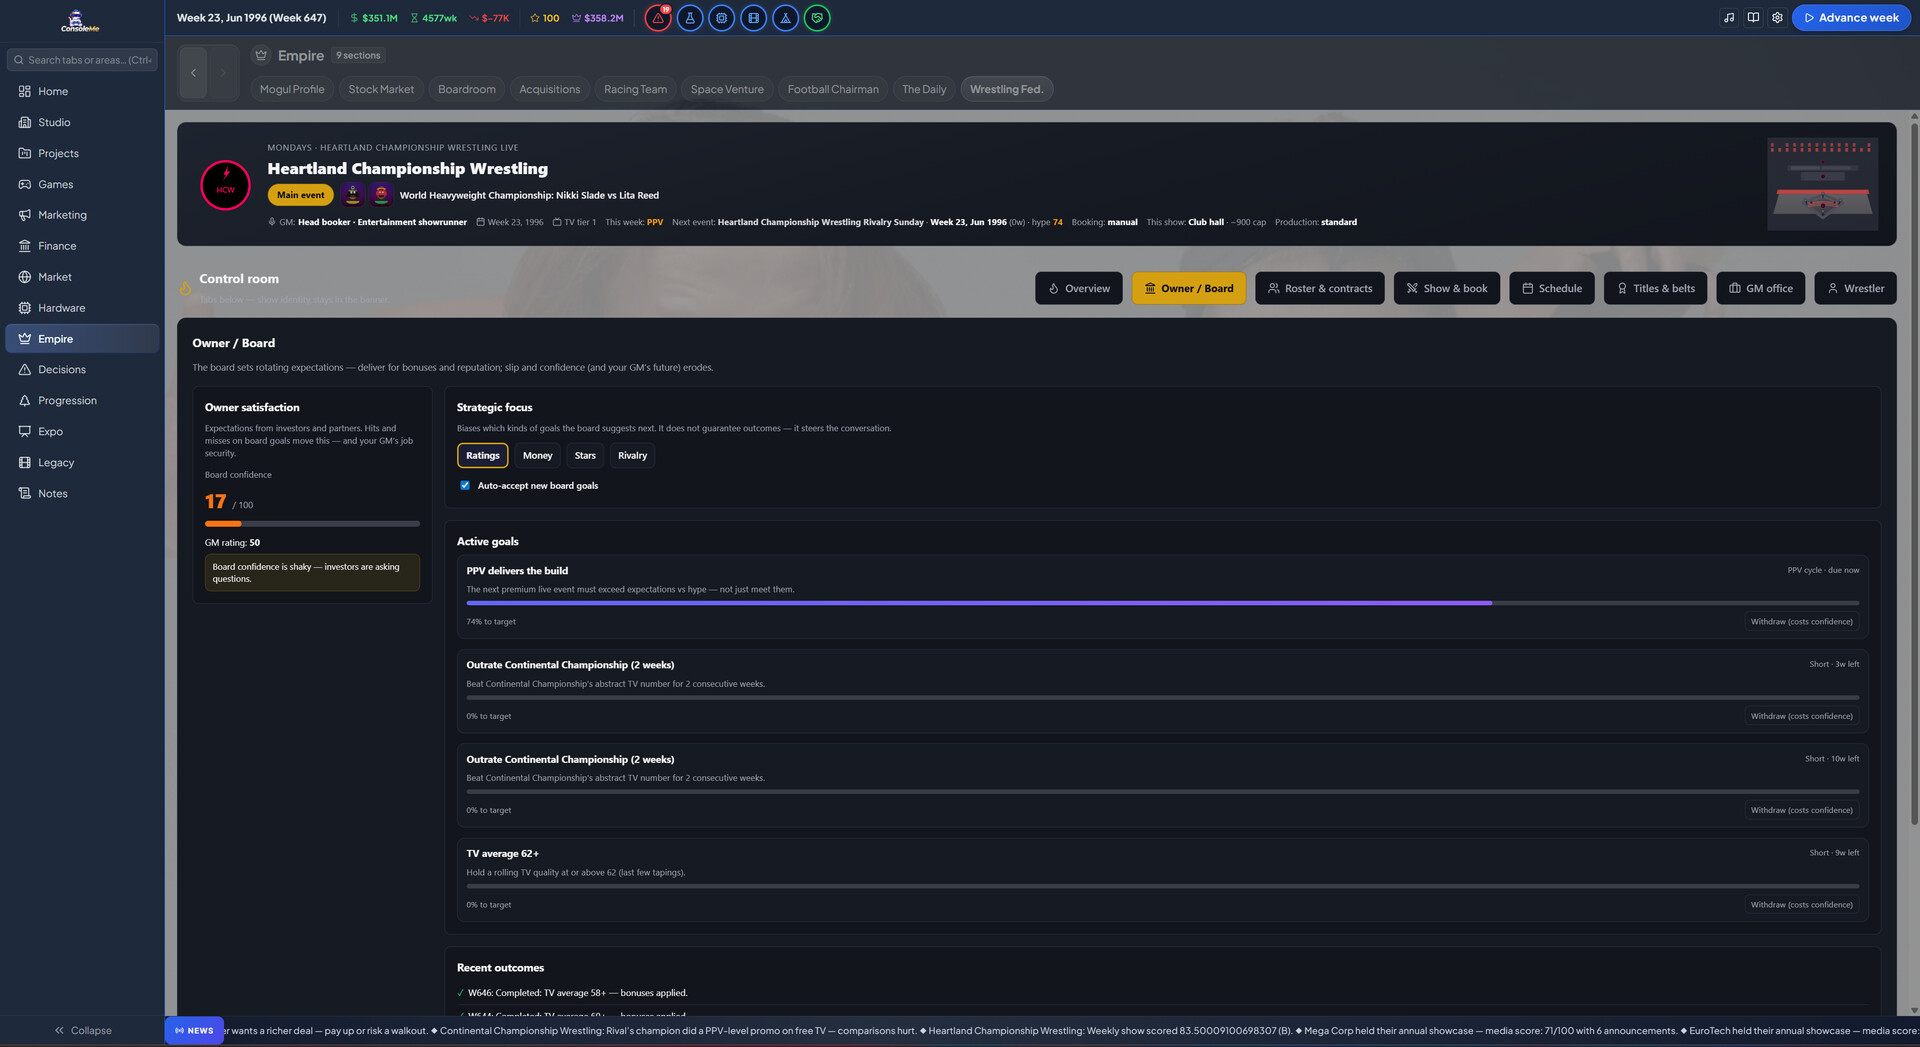The height and width of the screenshot is (1047, 1920).
Task: Expand the NEWS ticker panel
Action: click(x=194, y=1031)
